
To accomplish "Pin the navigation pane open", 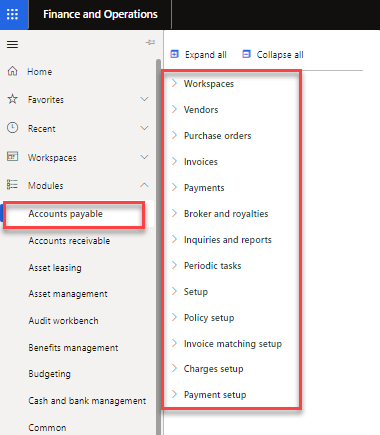I will click(x=150, y=43).
